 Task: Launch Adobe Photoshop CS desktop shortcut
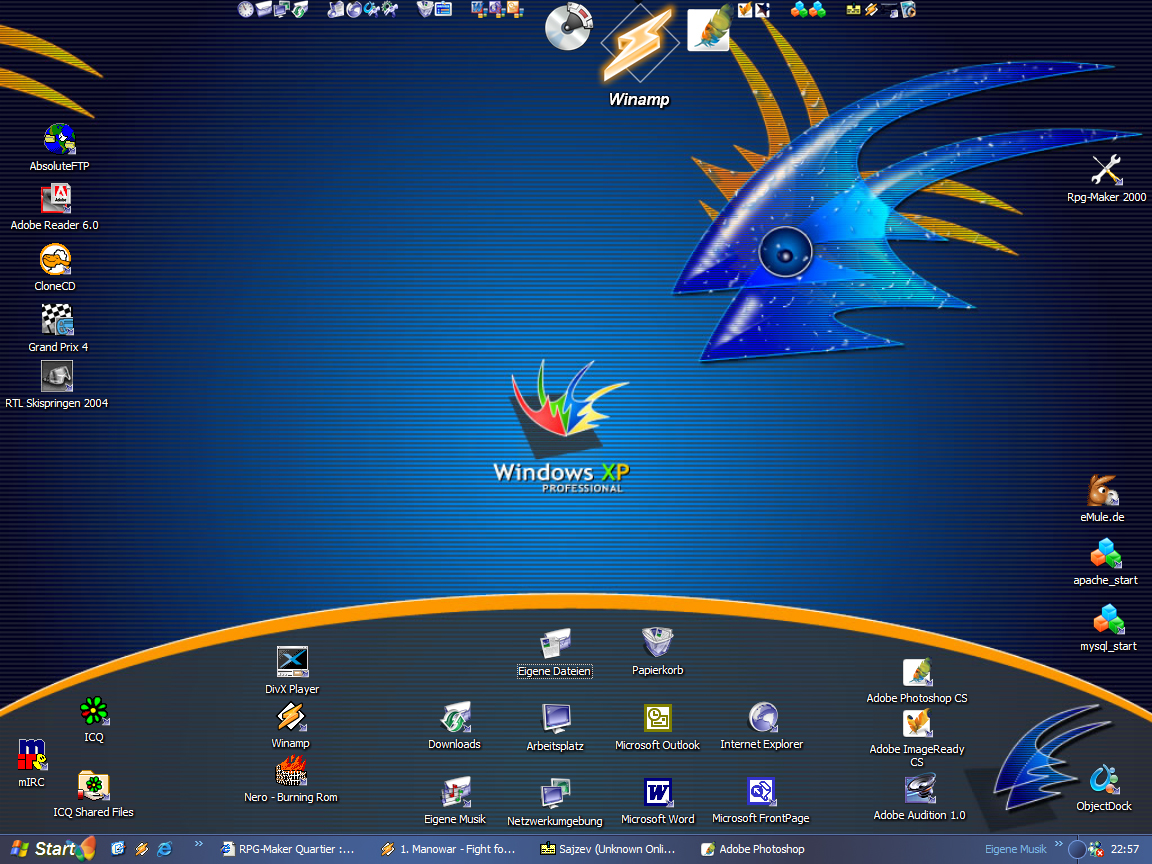917,672
